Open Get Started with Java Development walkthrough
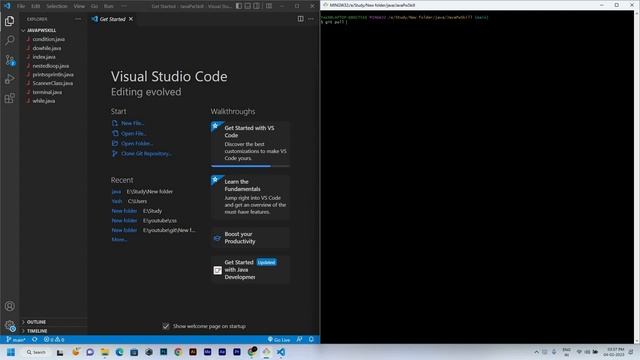 tap(250, 270)
